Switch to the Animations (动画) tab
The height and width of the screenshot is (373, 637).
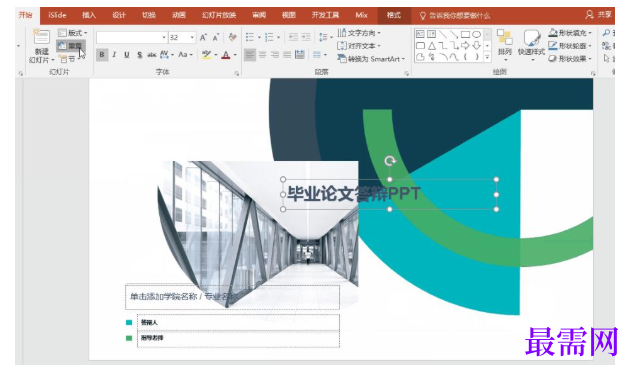(x=178, y=15)
